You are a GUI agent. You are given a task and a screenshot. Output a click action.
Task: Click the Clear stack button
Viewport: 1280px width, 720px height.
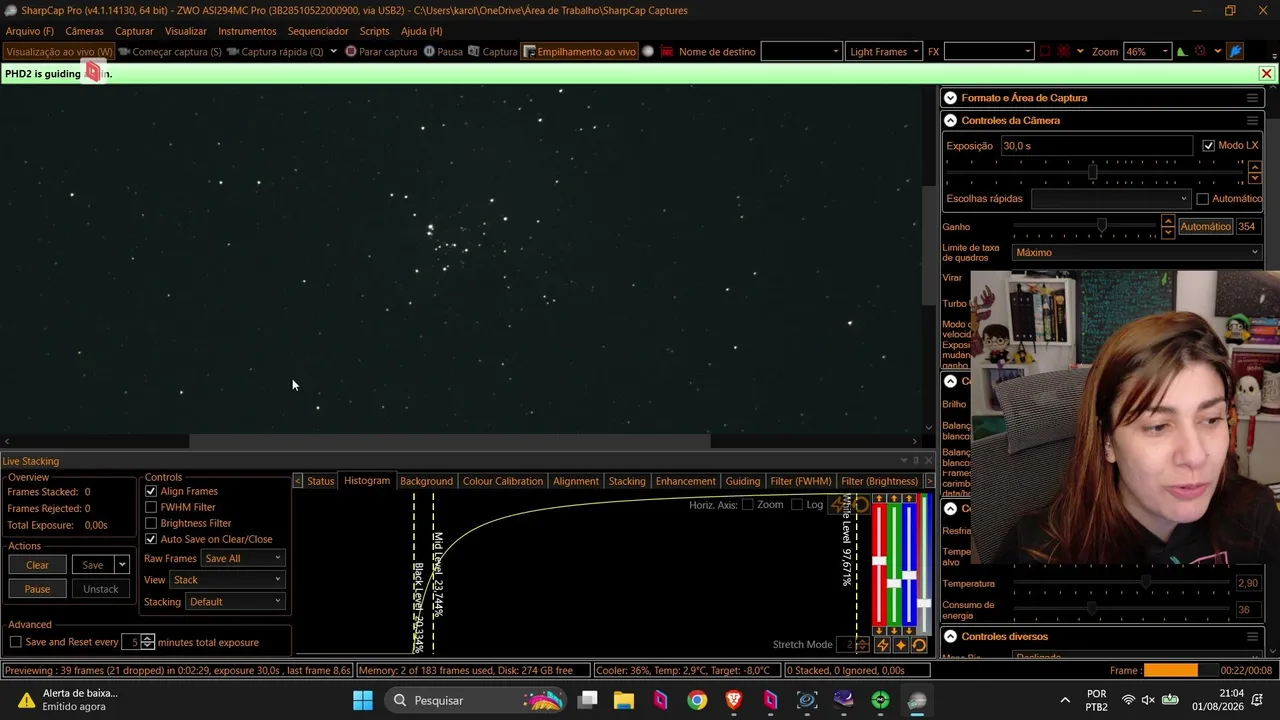pos(37,565)
